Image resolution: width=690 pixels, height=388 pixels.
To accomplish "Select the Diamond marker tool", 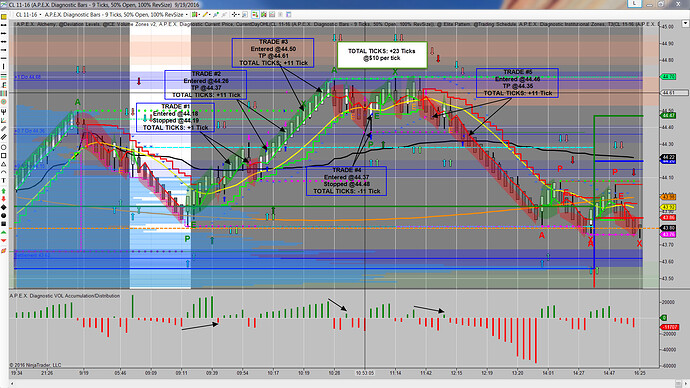I will coord(4,207).
